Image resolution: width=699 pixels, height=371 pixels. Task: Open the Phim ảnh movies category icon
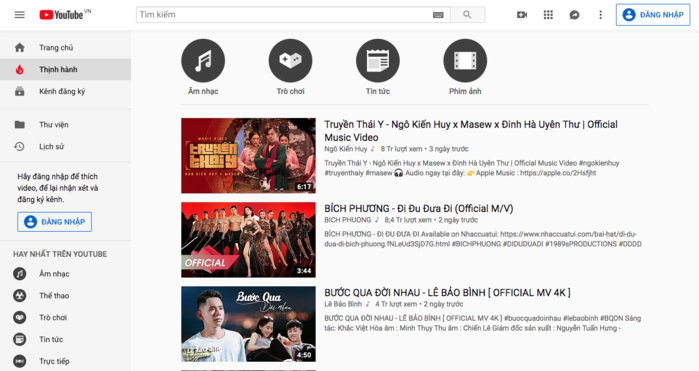point(465,61)
